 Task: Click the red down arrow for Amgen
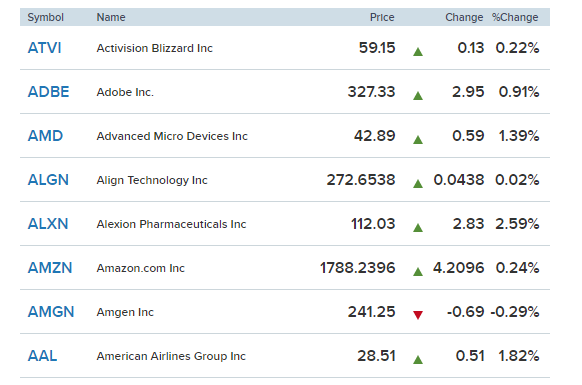418,315
